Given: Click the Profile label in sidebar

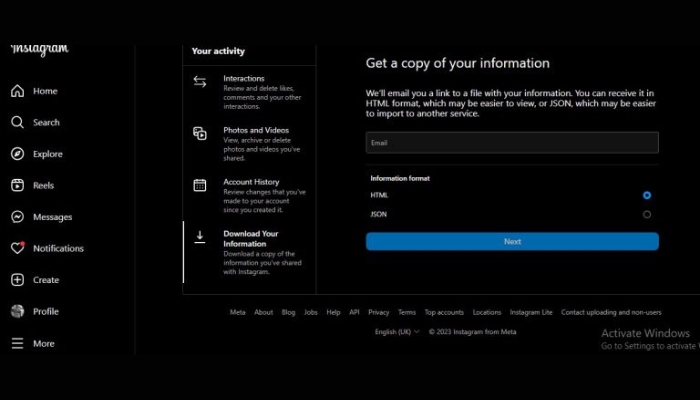Looking at the screenshot, I should [x=46, y=311].
